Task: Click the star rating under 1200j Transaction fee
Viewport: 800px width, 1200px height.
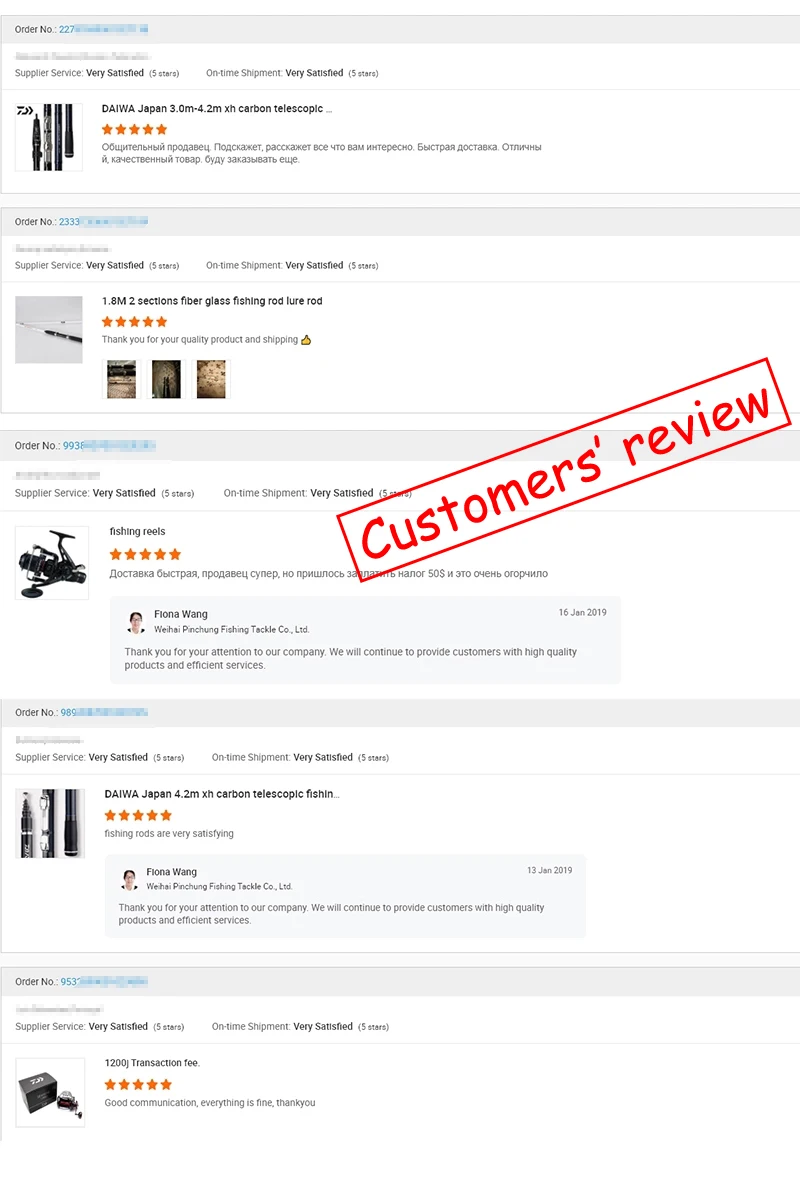Action: 138,1084
